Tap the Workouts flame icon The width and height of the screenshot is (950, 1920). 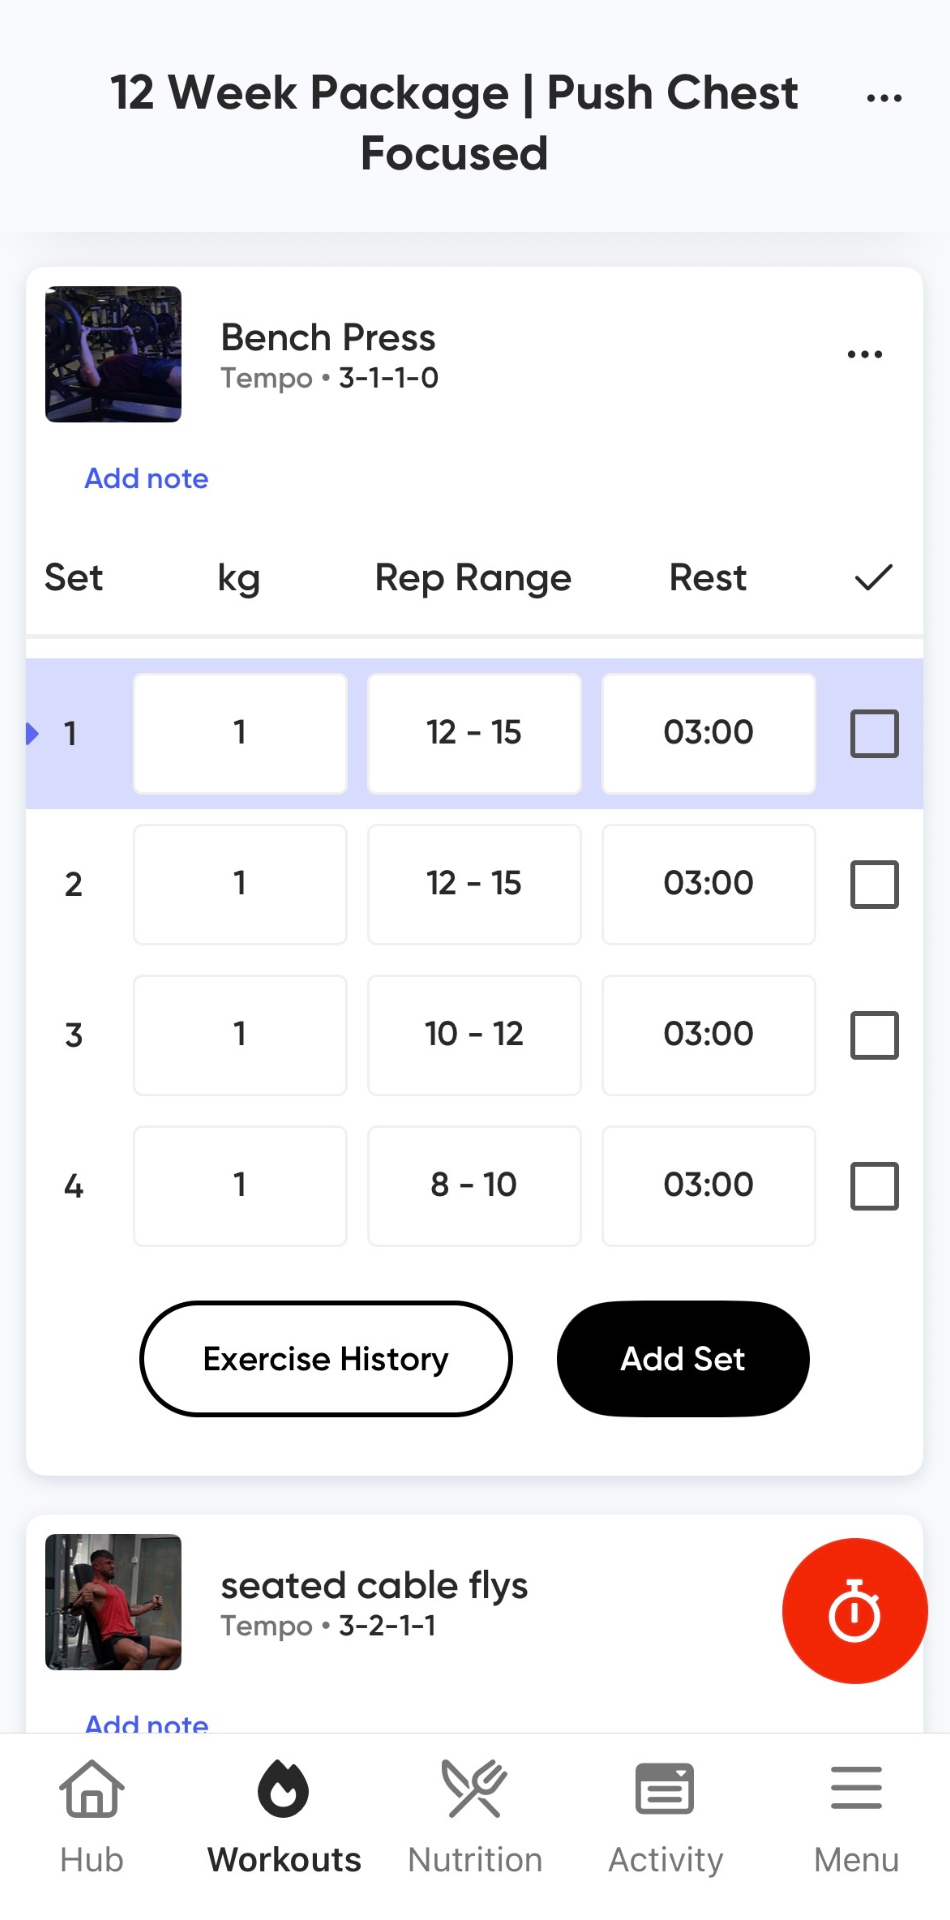click(x=284, y=1790)
